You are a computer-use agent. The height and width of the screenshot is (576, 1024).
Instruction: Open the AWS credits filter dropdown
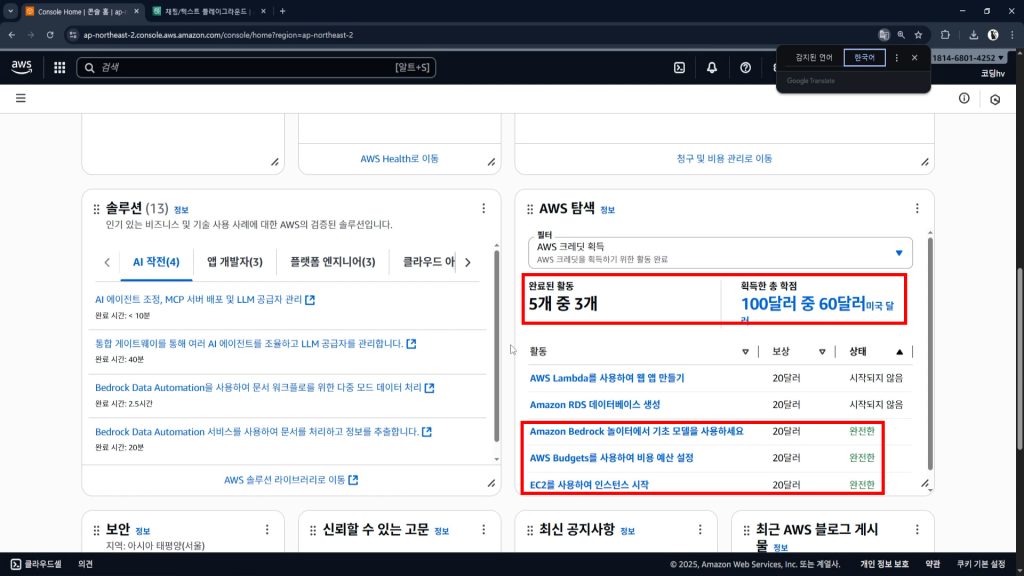pyautogui.click(x=720, y=253)
